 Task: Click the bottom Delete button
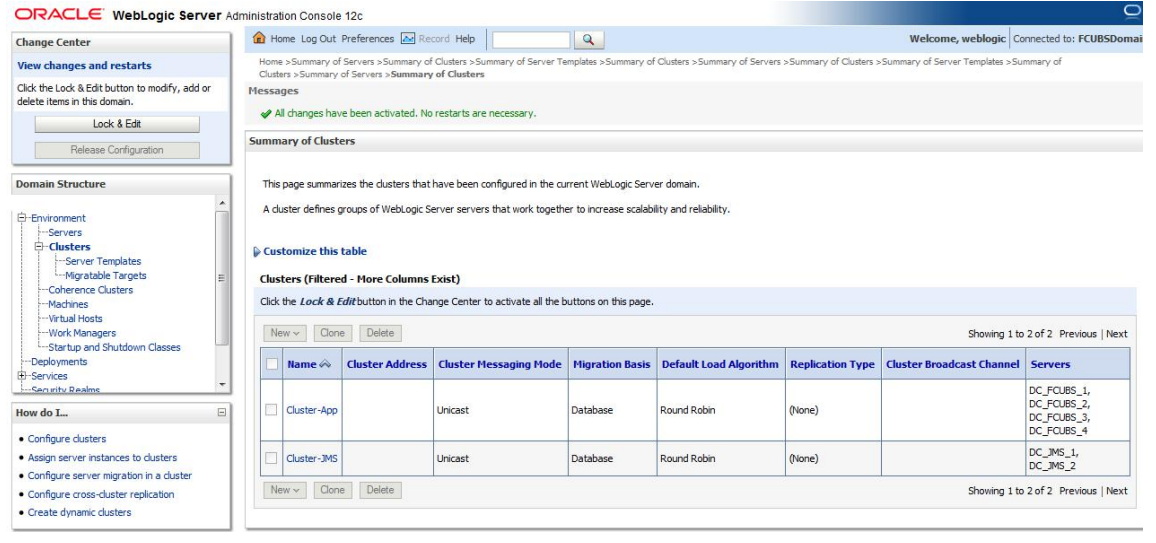point(380,490)
